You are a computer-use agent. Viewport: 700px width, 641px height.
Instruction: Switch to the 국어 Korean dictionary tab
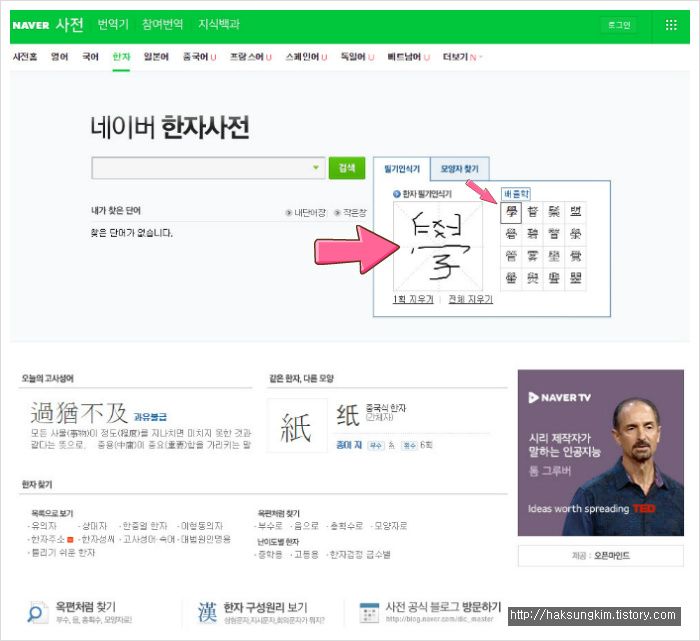[90, 57]
